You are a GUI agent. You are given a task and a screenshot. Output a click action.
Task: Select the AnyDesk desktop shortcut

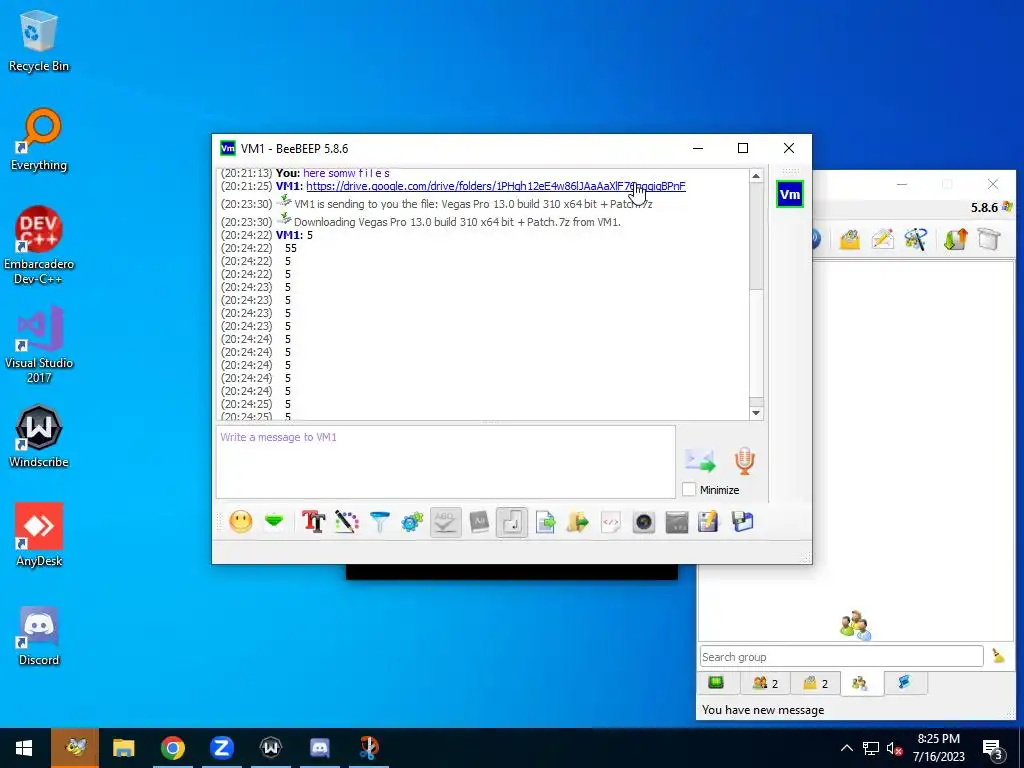[39, 536]
